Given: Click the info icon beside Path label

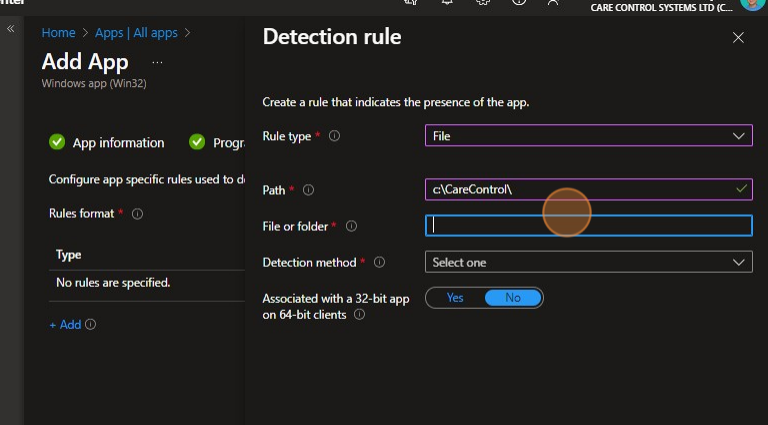Looking at the screenshot, I should click(x=308, y=190).
